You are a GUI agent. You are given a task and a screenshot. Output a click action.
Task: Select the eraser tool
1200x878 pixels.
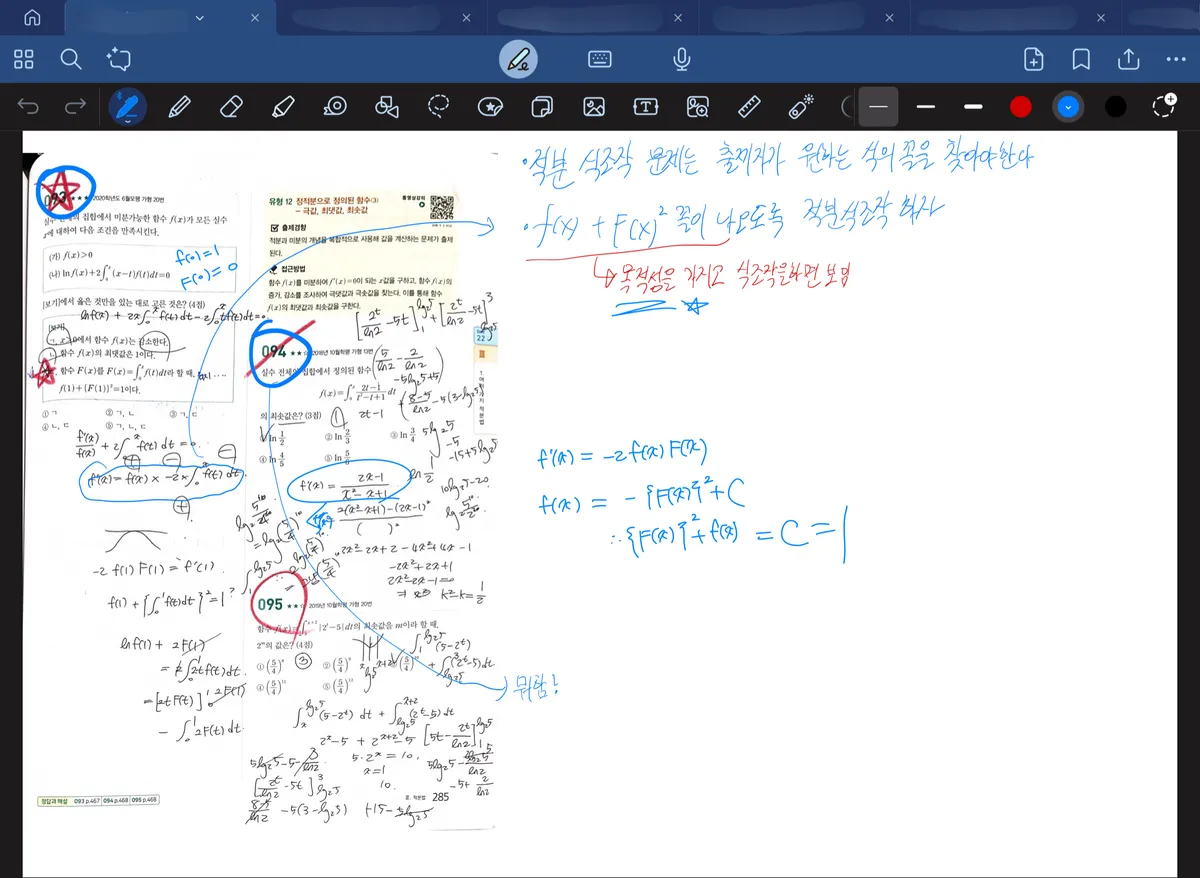231,106
